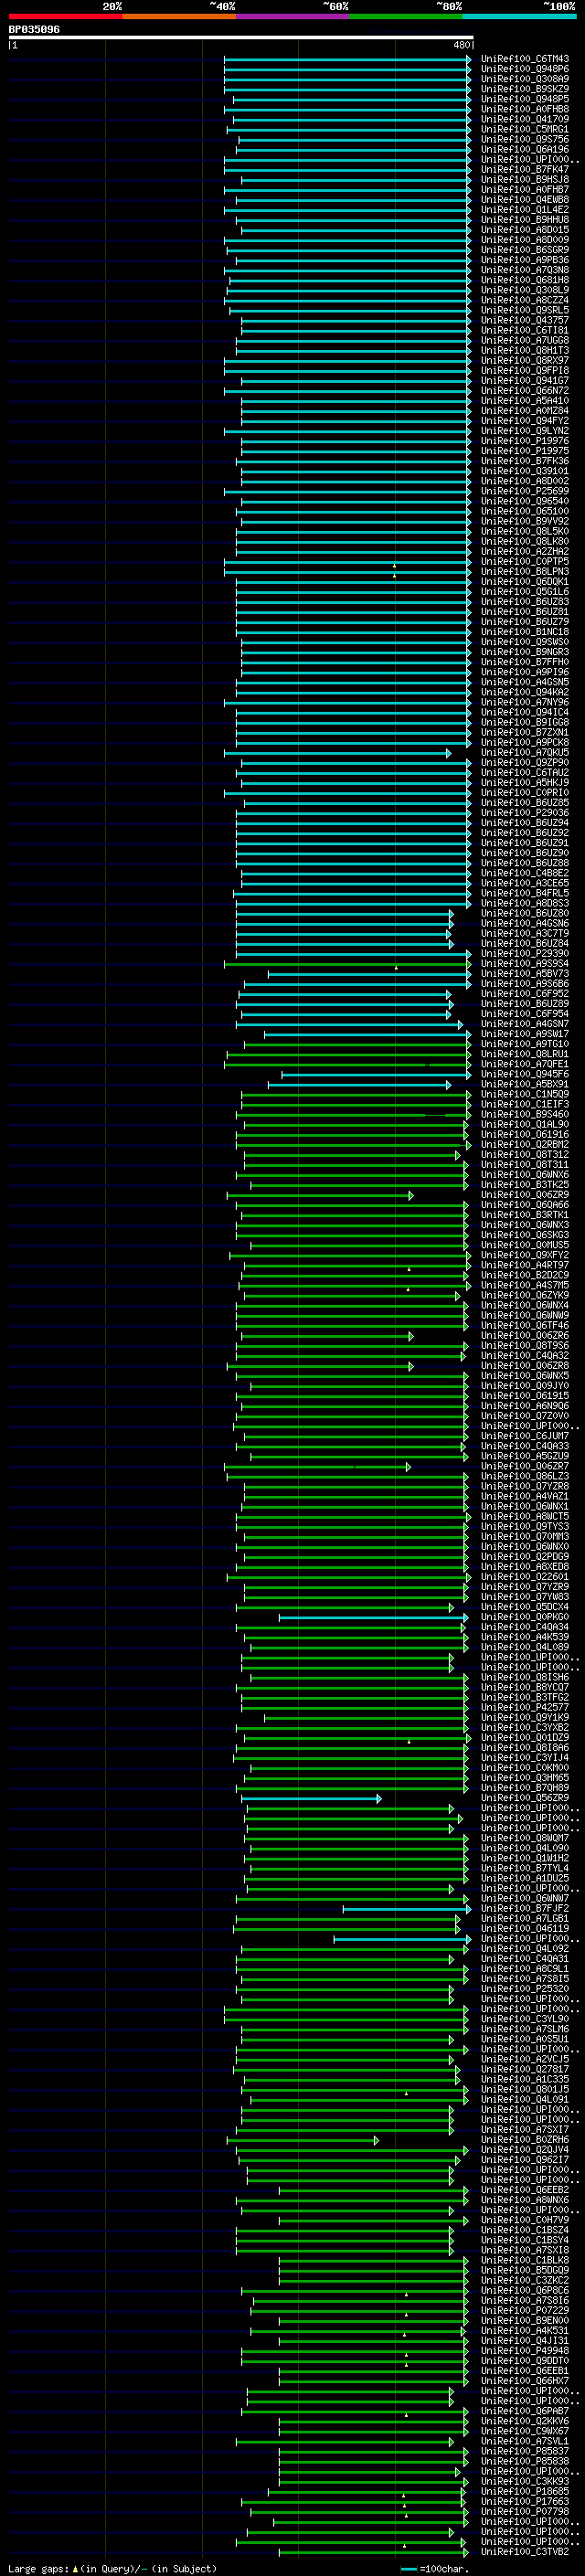Screen dimensions: 585x2576
Task: Select the UniRef100_Q86LZ3 label
Action: 525,1477
